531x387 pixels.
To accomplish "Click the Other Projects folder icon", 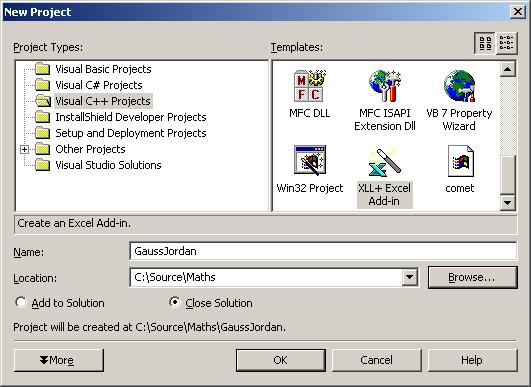I will pyautogui.click(x=43, y=149).
